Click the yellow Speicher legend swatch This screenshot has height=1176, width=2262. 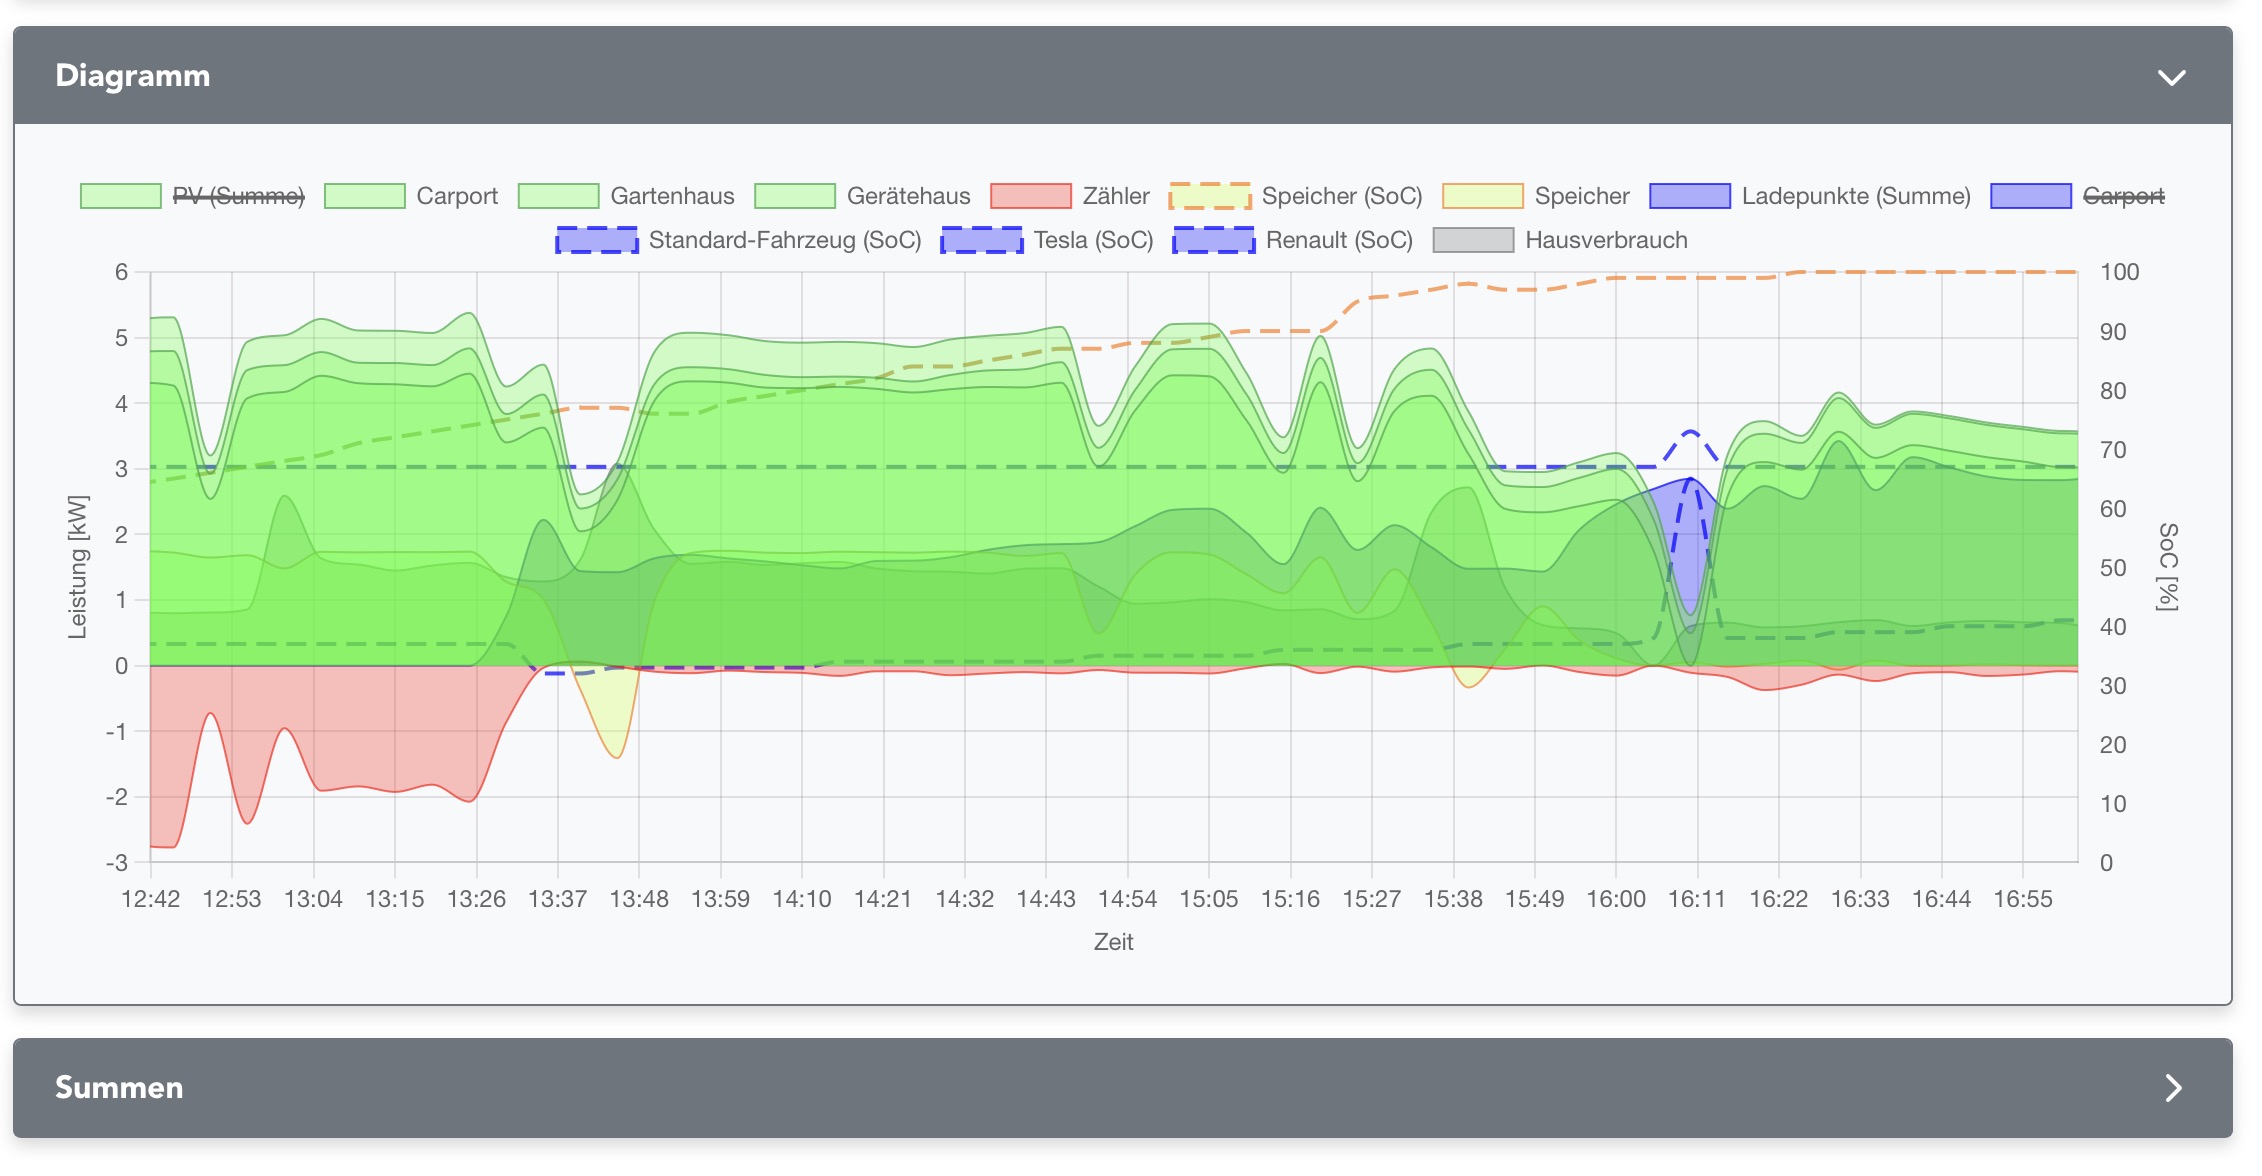click(x=1483, y=196)
